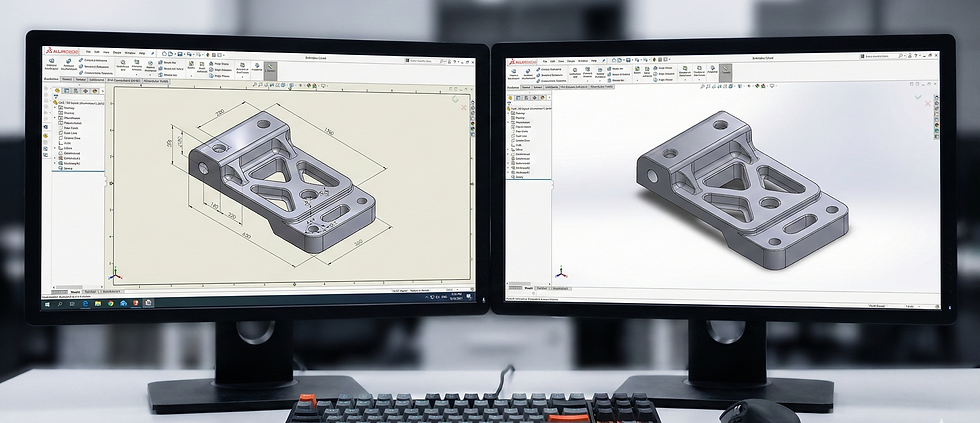Switch to second CommandManager tab on right monitor
This screenshot has width=980, height=423.
(526, 87)
